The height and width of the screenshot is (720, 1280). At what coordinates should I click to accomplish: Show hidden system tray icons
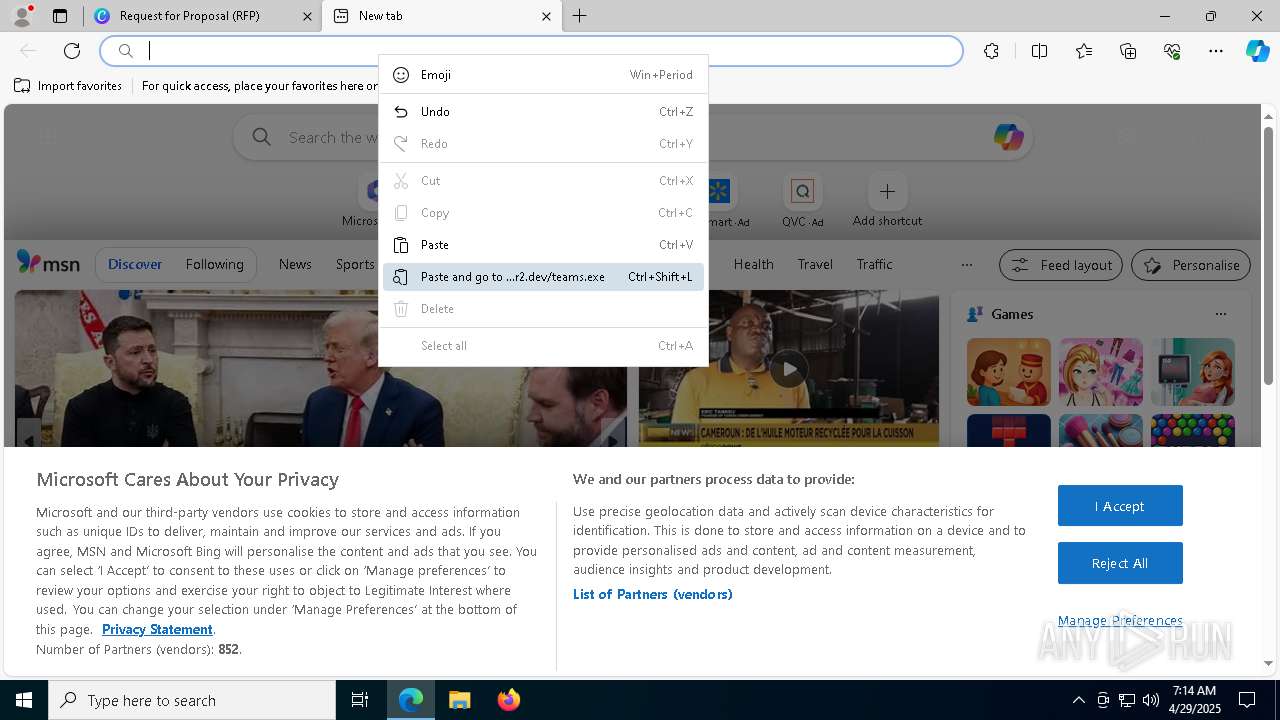(1078, 700)
